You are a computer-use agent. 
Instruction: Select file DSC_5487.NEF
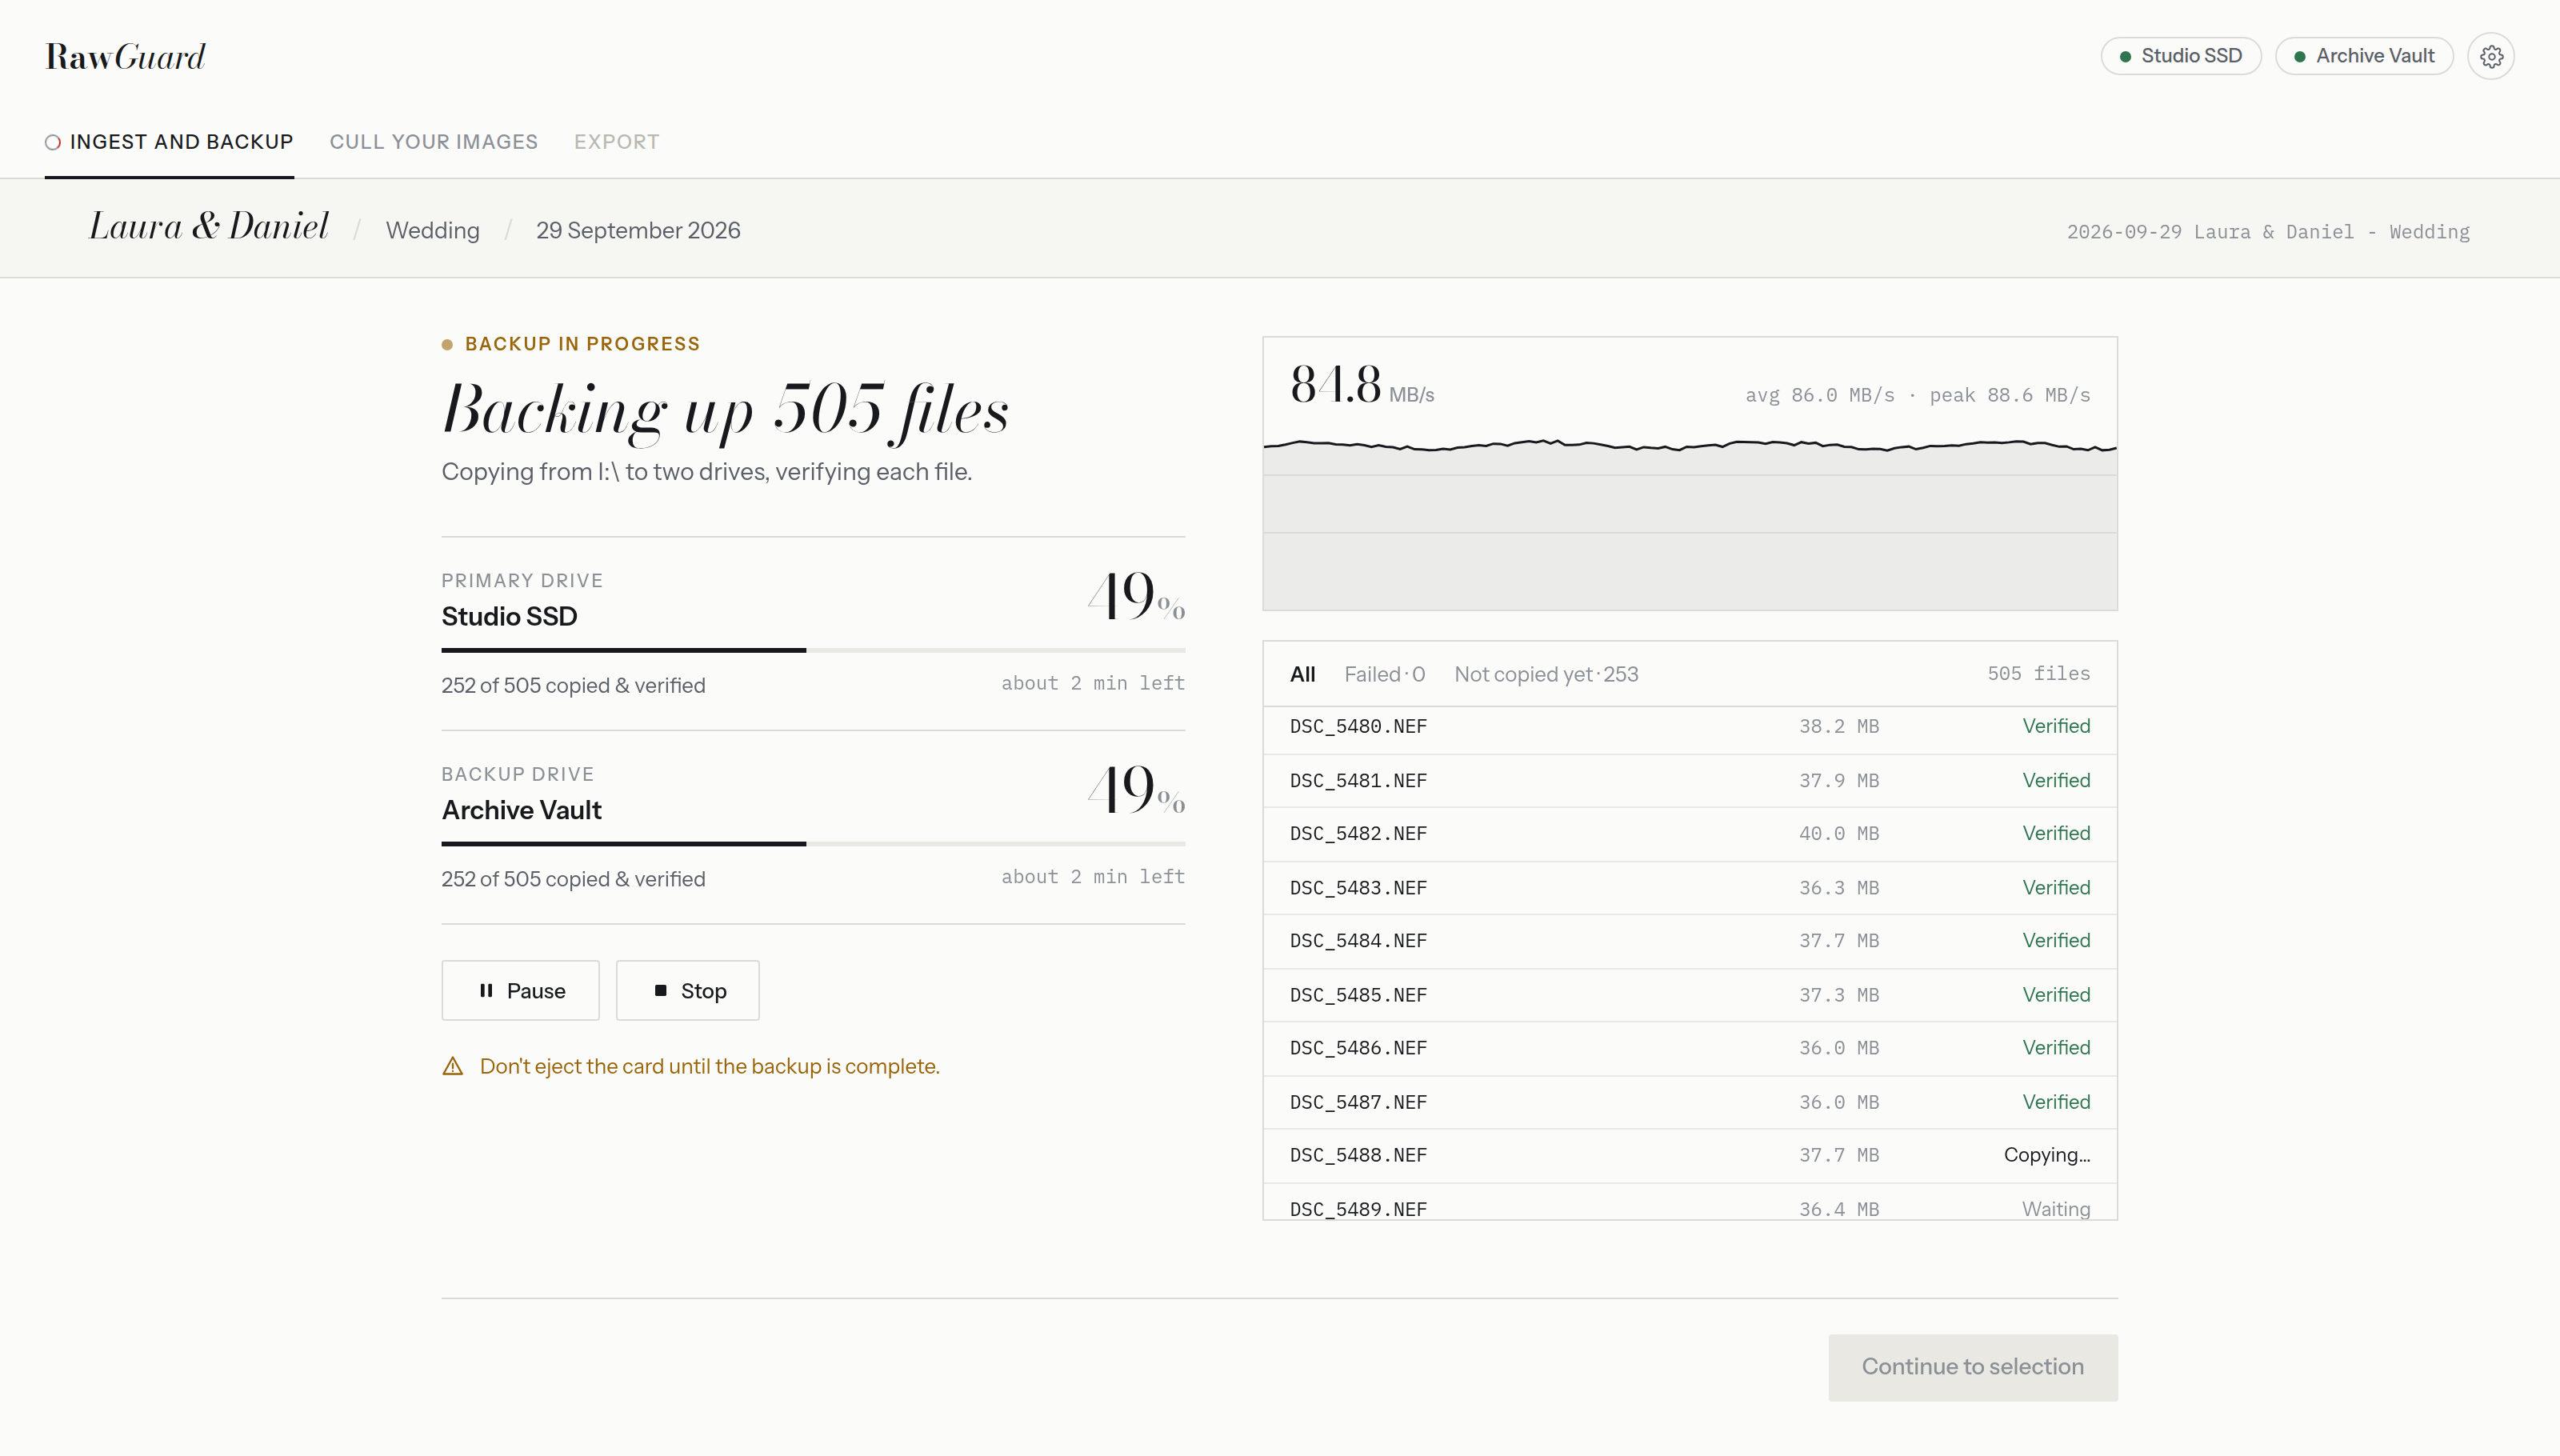pyautogui.click(x=1689, y=1102)
